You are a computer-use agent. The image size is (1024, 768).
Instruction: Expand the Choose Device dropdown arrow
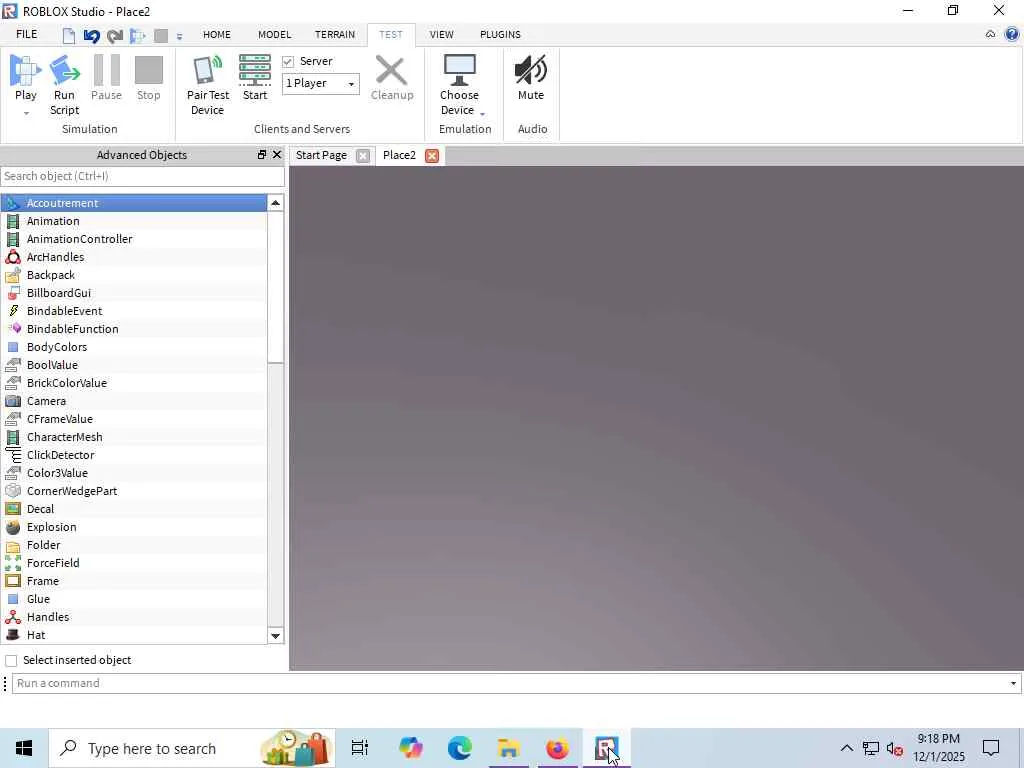[x=483, y=114]
